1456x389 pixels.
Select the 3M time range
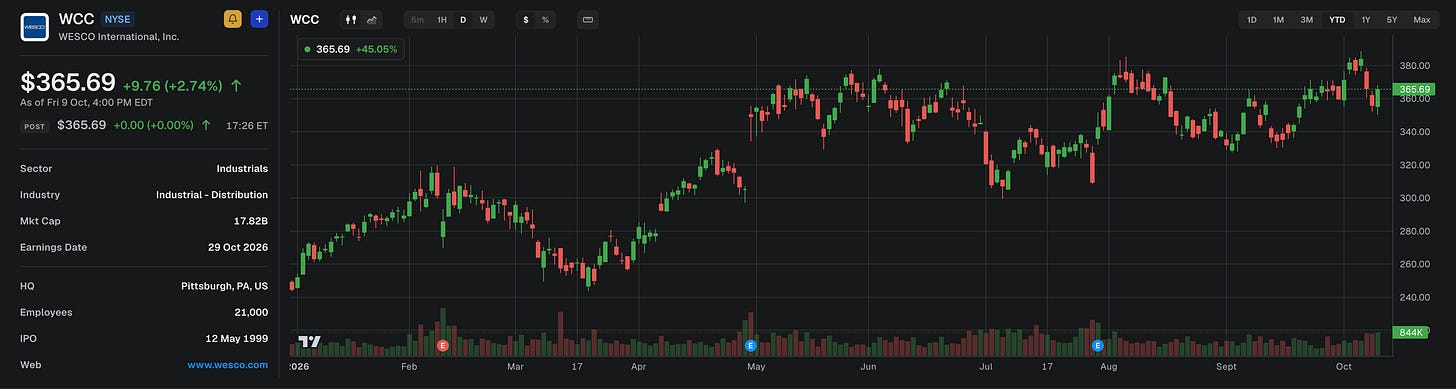point(1306,19)
